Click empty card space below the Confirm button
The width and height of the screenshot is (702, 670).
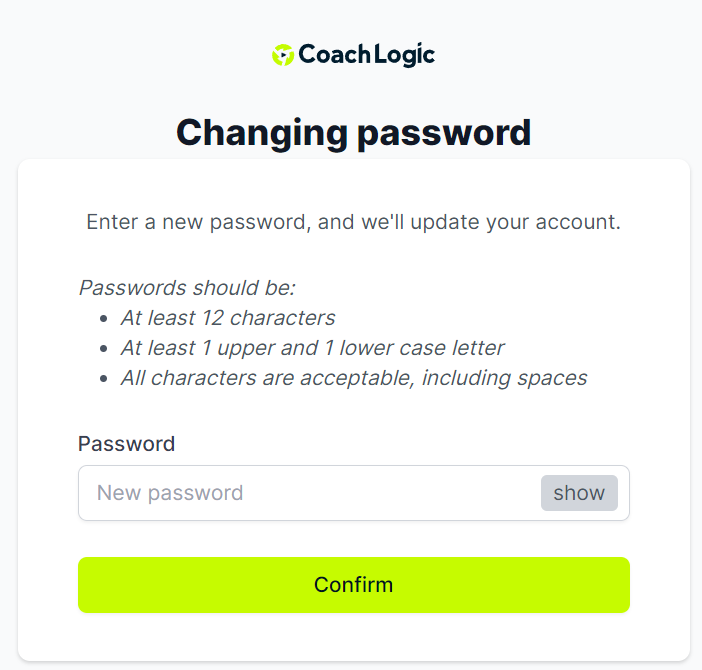coord(354,636)
